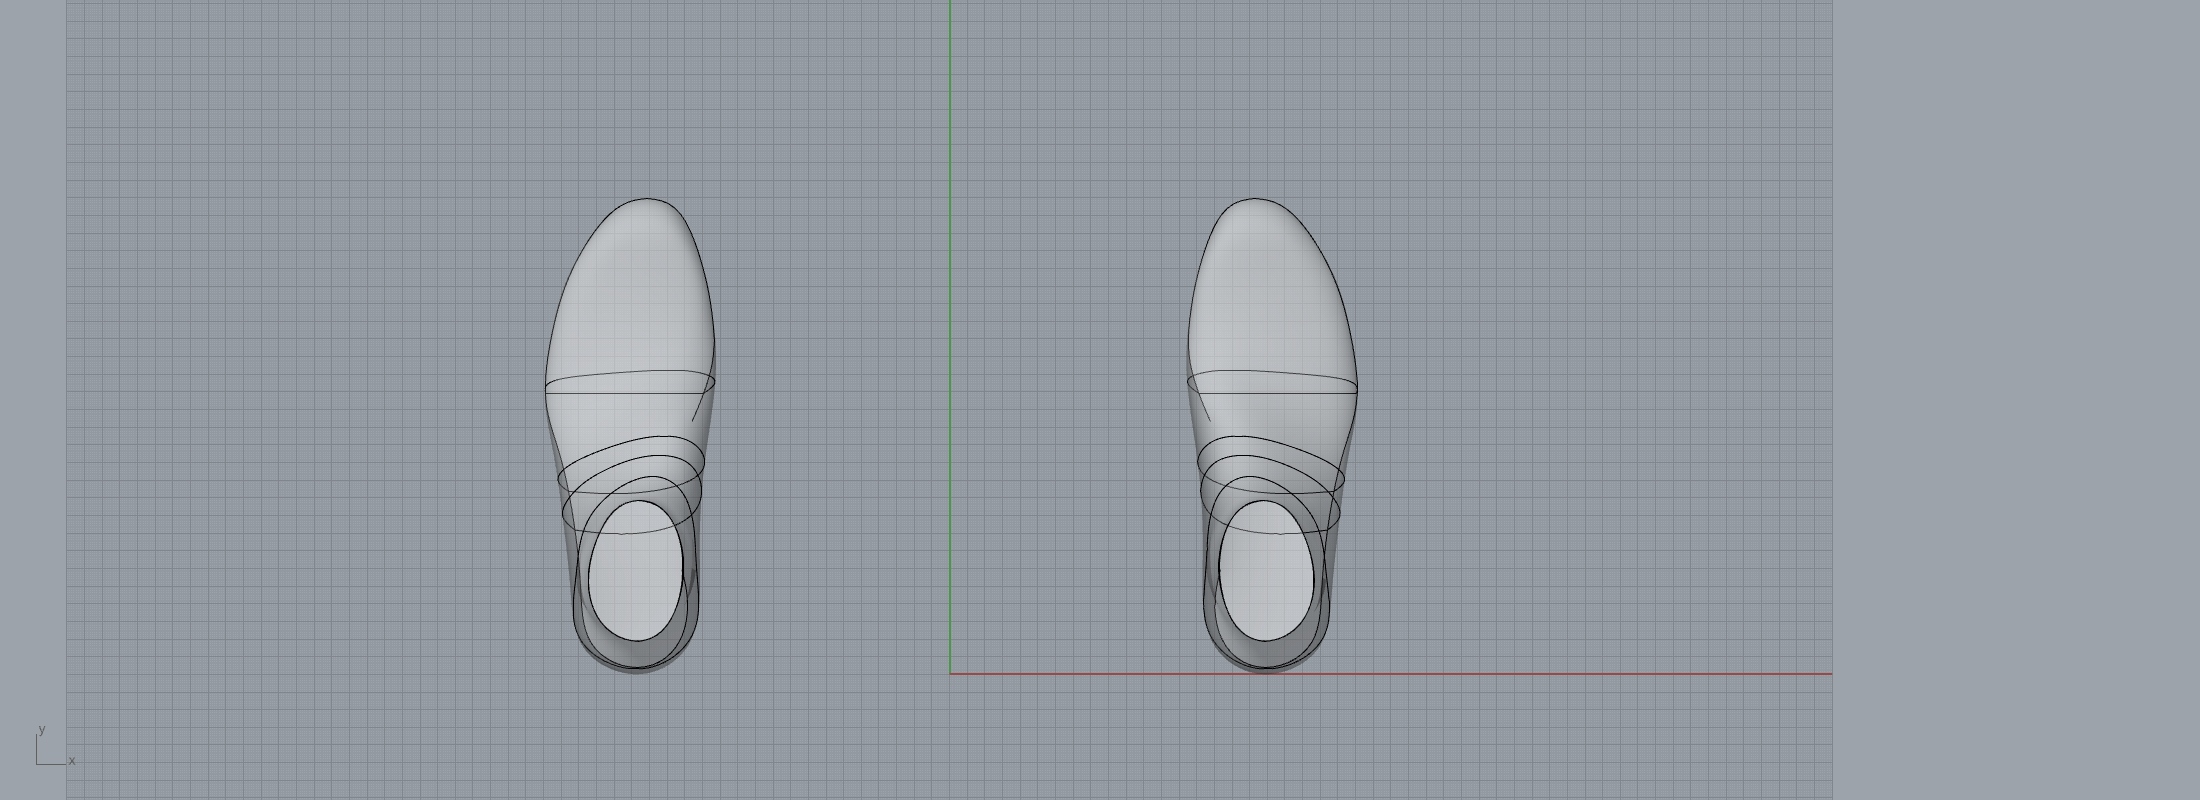The width and height of the screenshot is (2200, 800).
Task: Click the x label on the axis icon
Action: click(x=72, y=761)
